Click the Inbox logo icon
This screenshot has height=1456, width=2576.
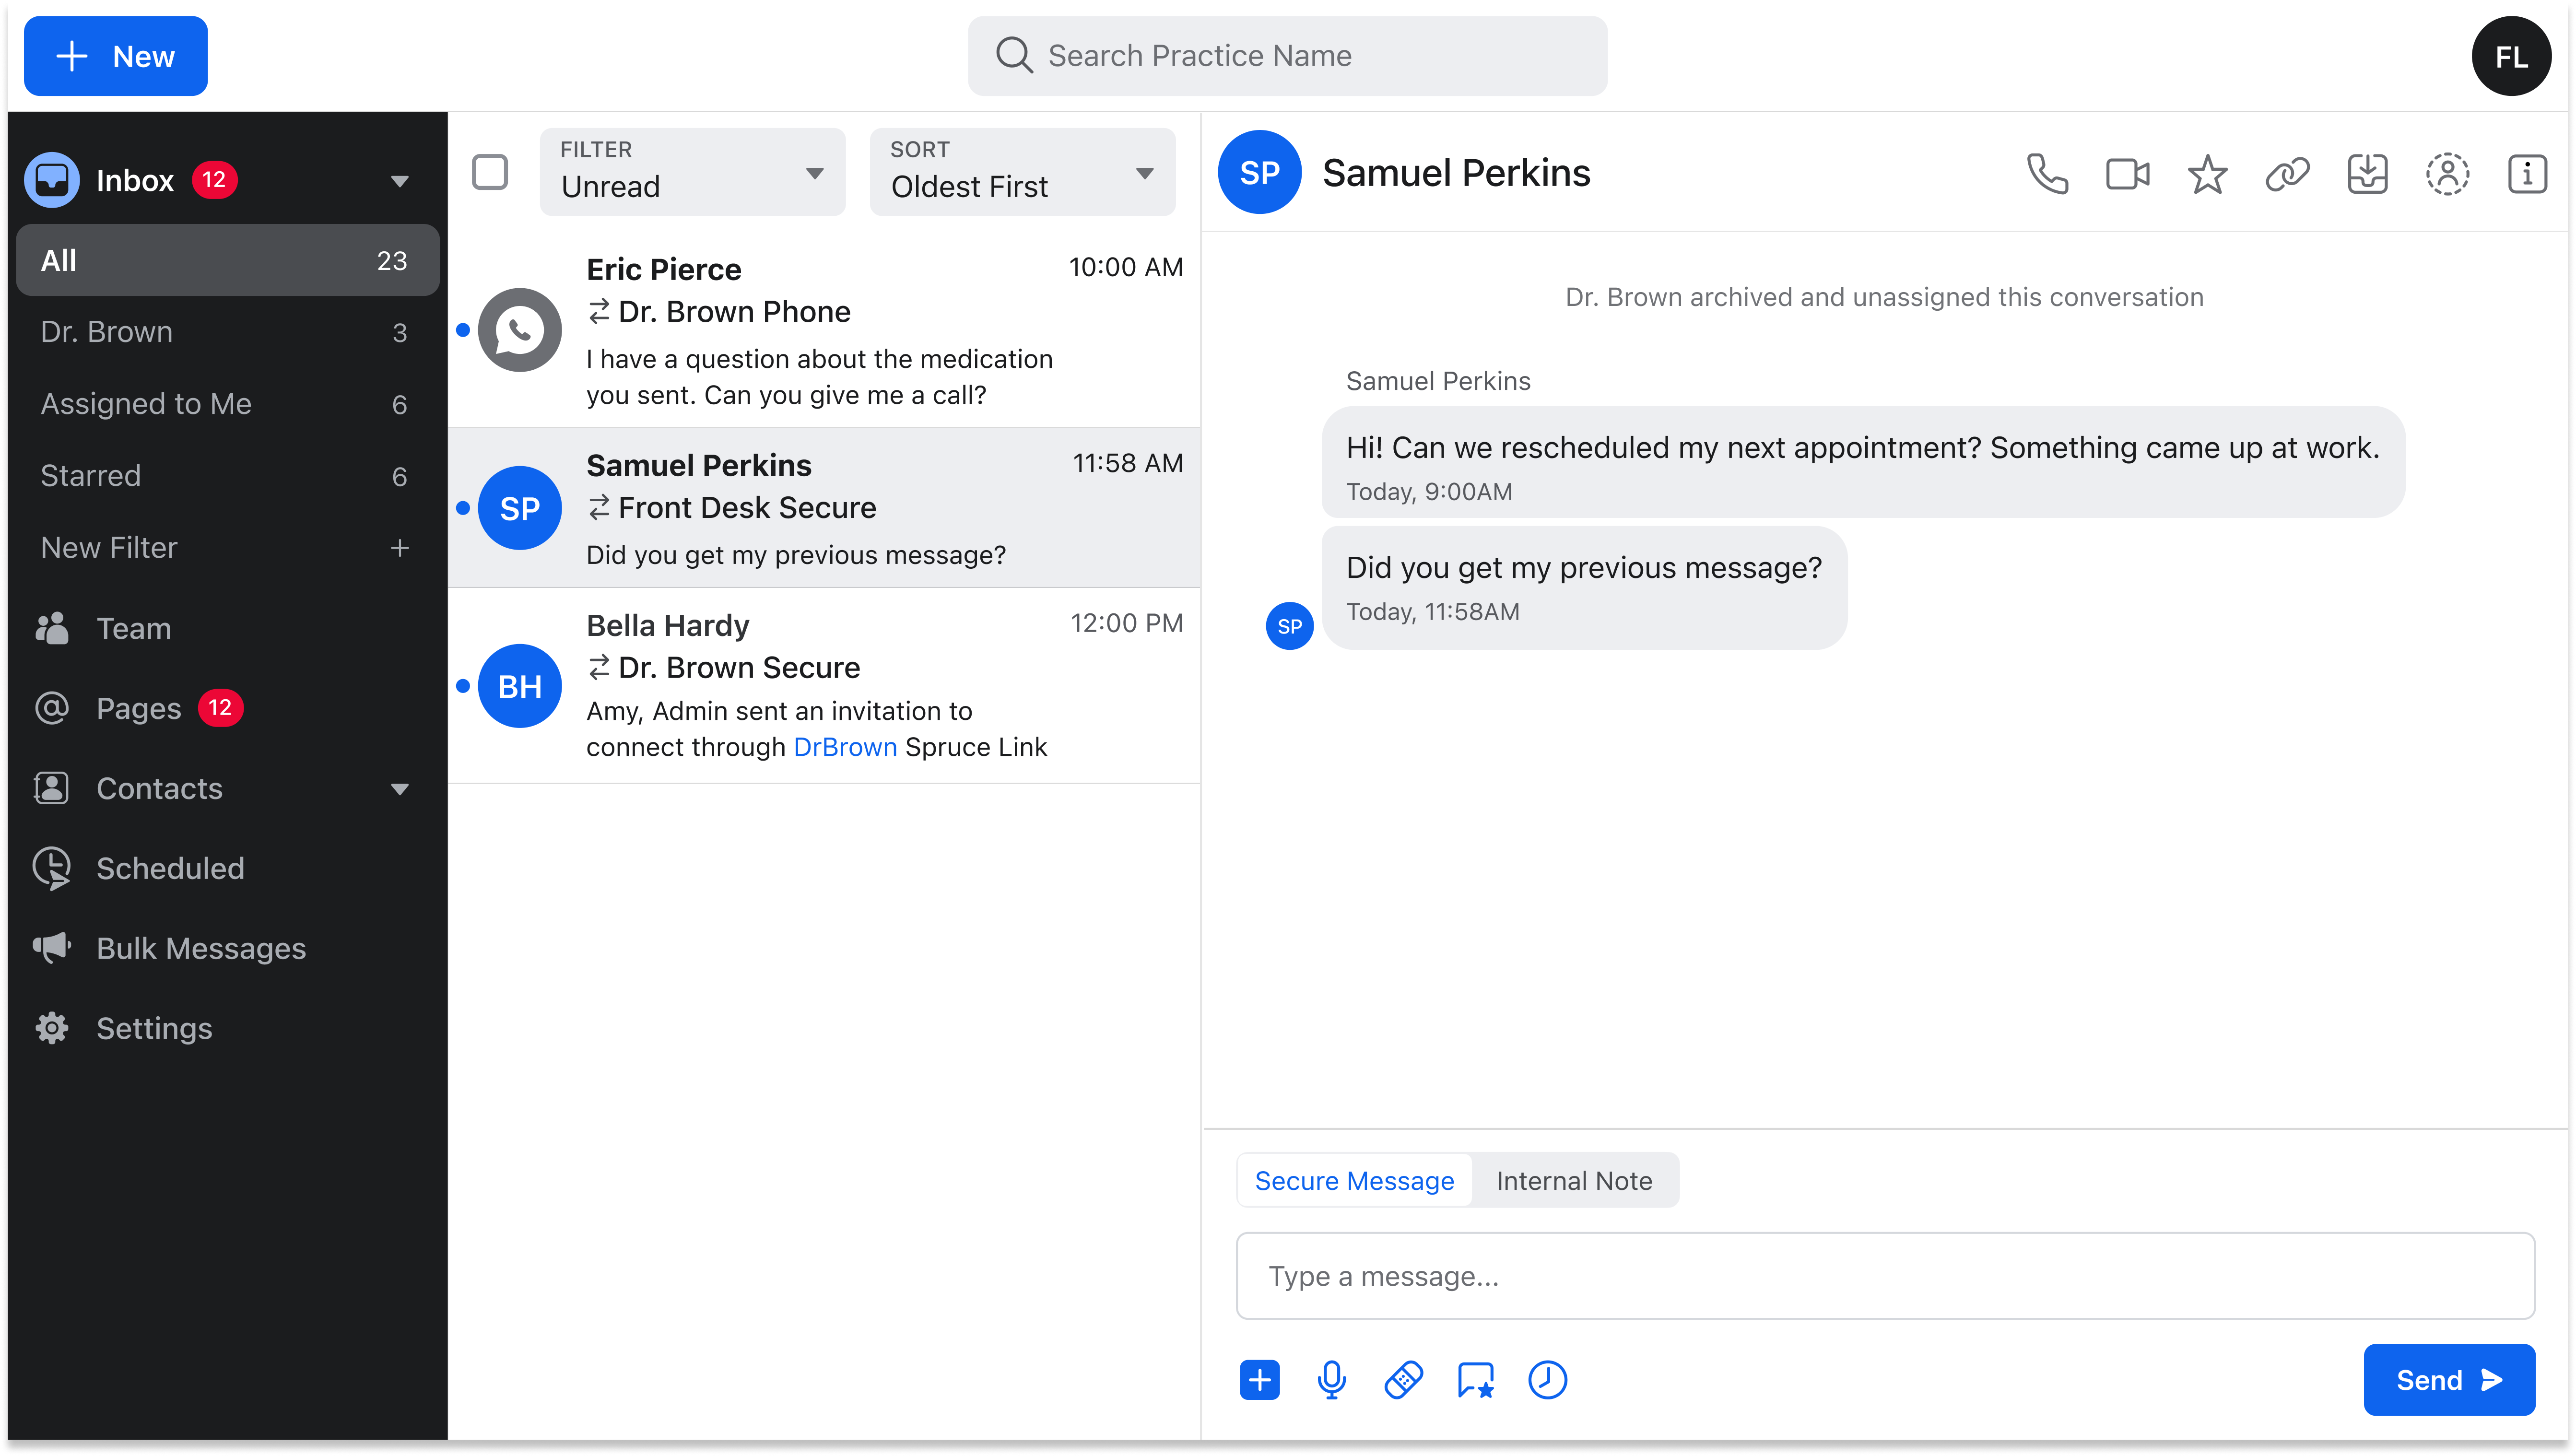point(52,180)
